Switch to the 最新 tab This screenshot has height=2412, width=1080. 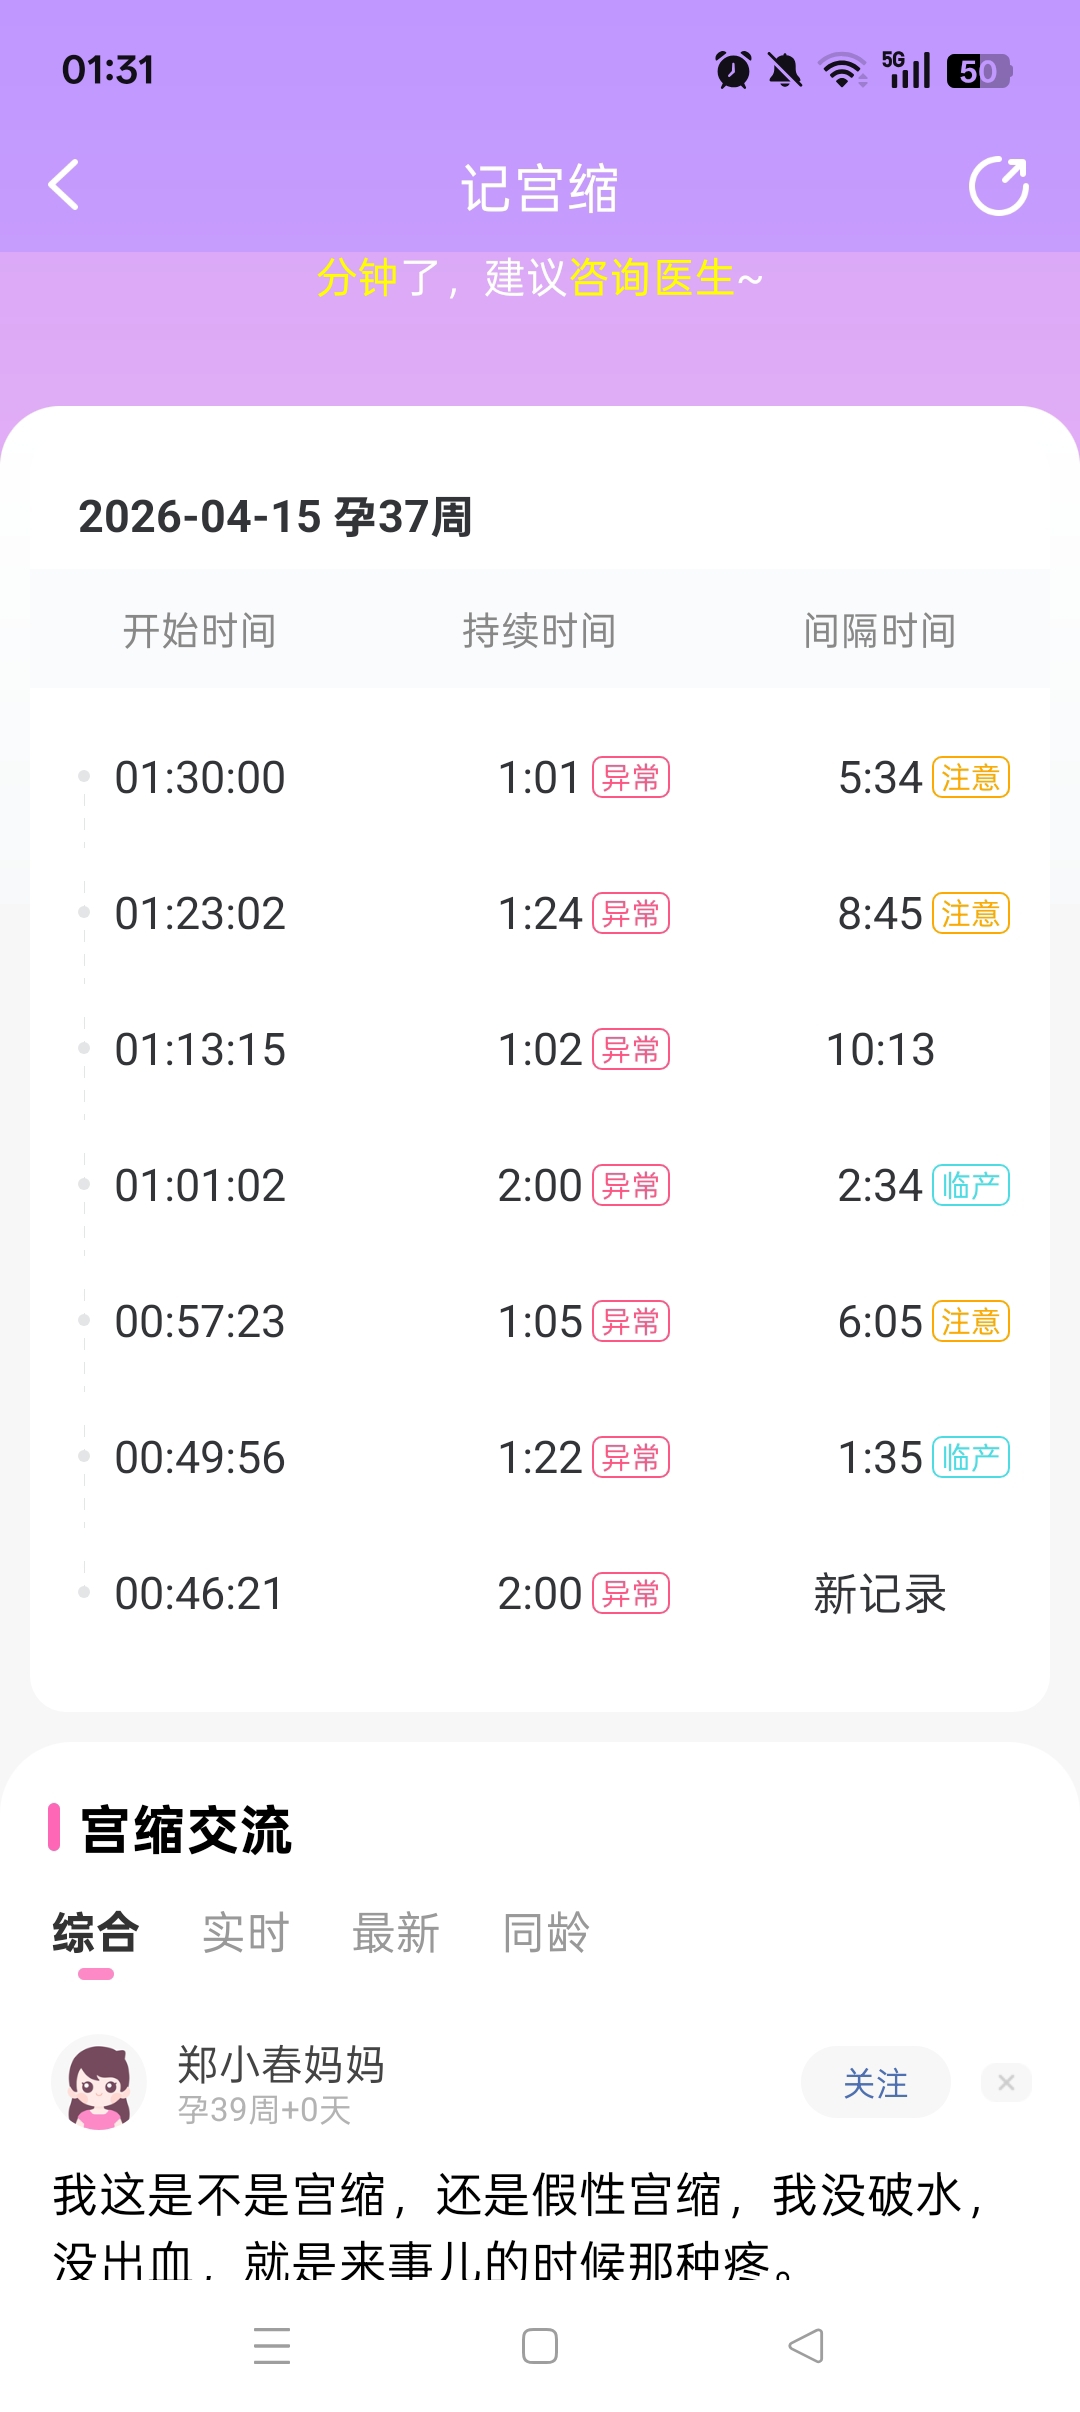tap(395, 1932)
